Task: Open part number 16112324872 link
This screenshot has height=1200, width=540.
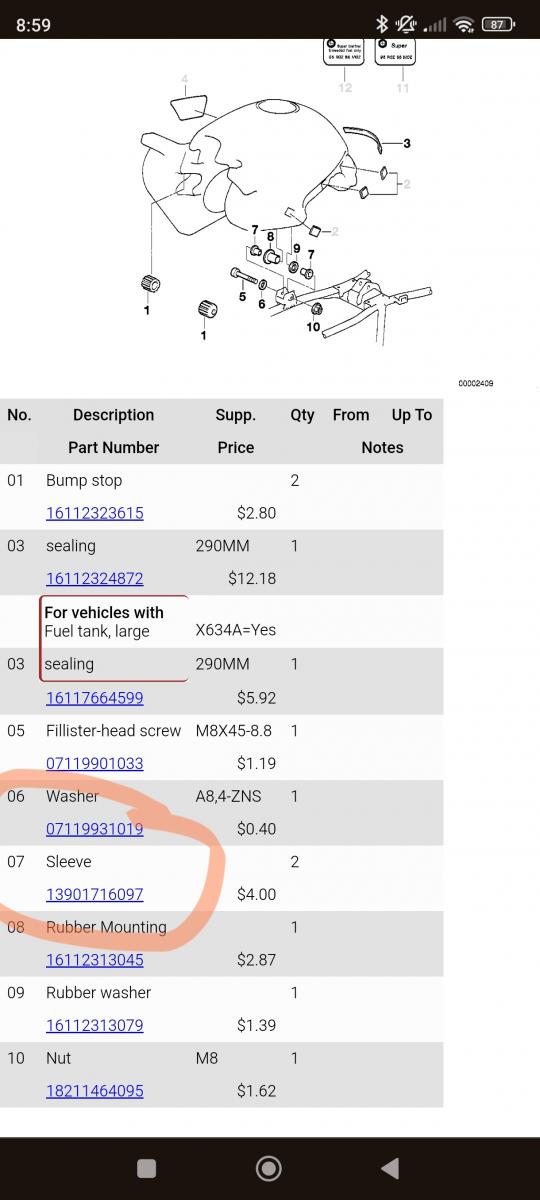Action: (x=95, y=578)
